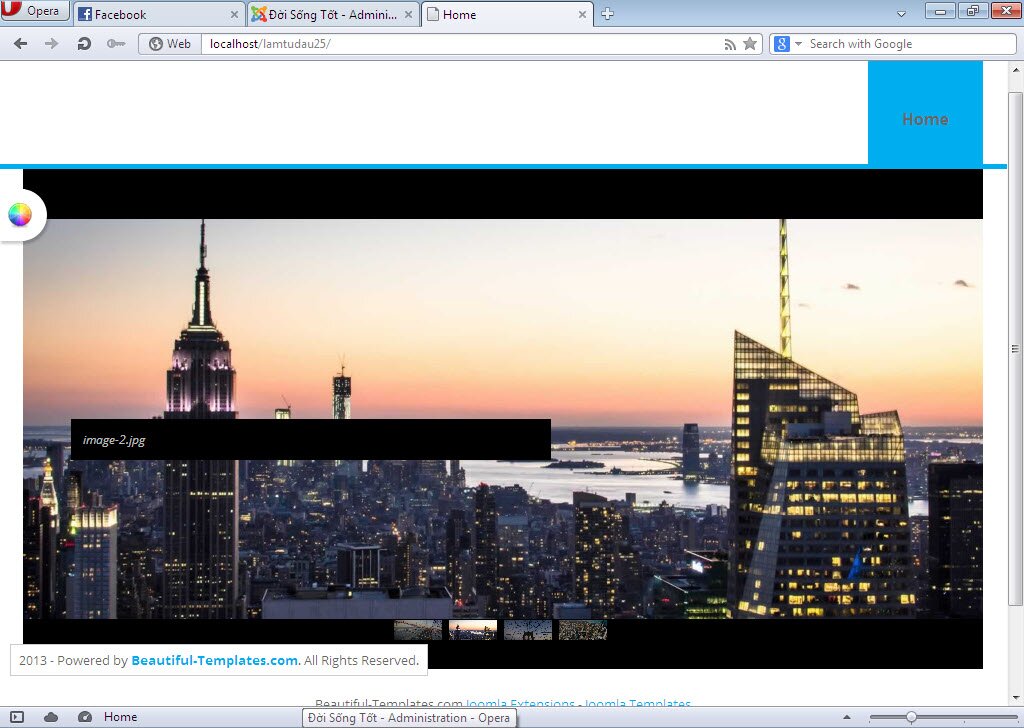Click the RSS feed icon in the address bar
The image size is (1024, 728).
point(731,43)
